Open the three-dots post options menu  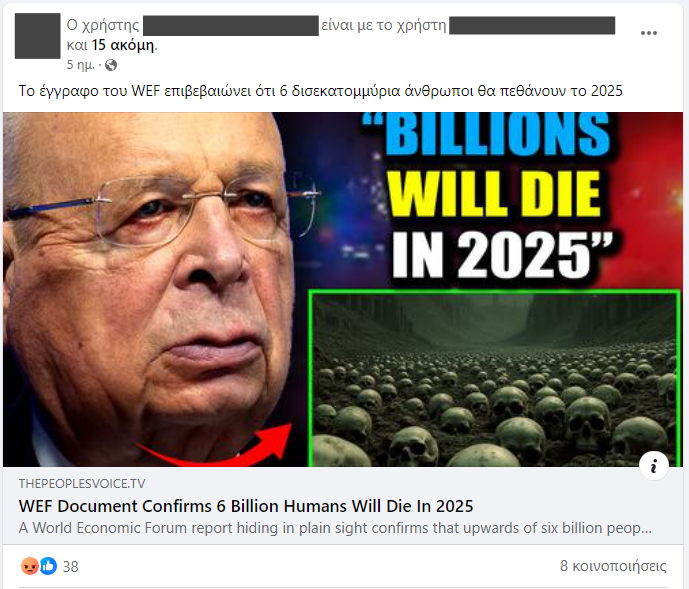click(x=649, y=33)
